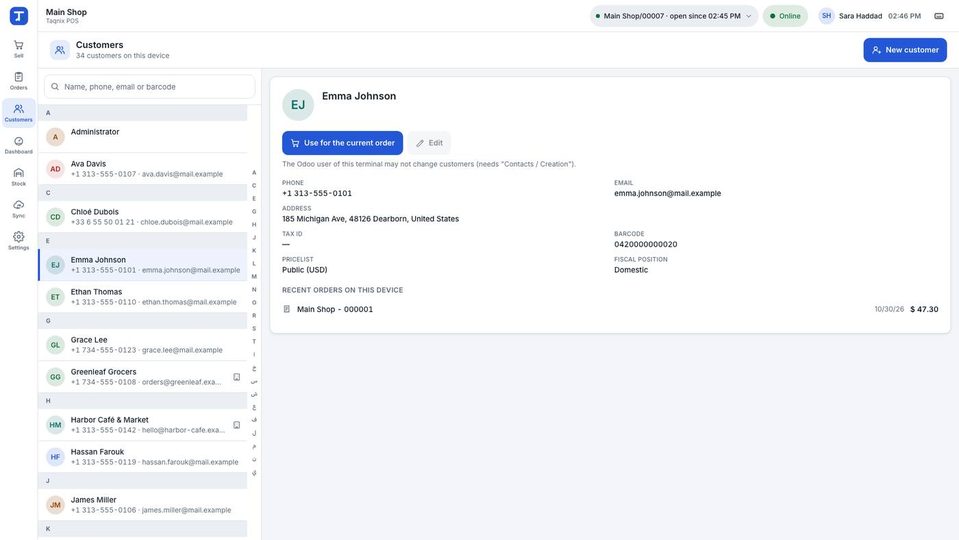959x540 pixels.
Task: Jump to letter M in the alphabet index
Action: (x=254, y=276)
